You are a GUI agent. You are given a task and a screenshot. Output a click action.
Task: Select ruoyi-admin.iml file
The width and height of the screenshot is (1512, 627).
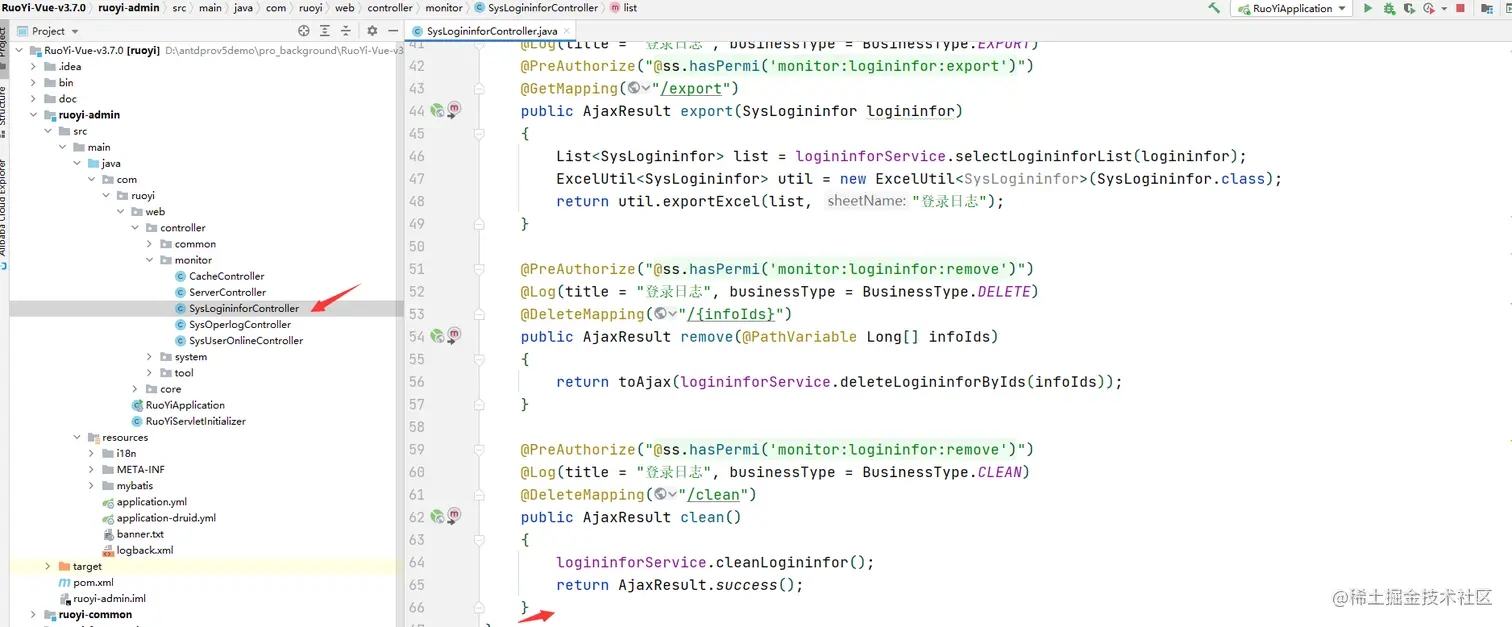tap(102, 598)
